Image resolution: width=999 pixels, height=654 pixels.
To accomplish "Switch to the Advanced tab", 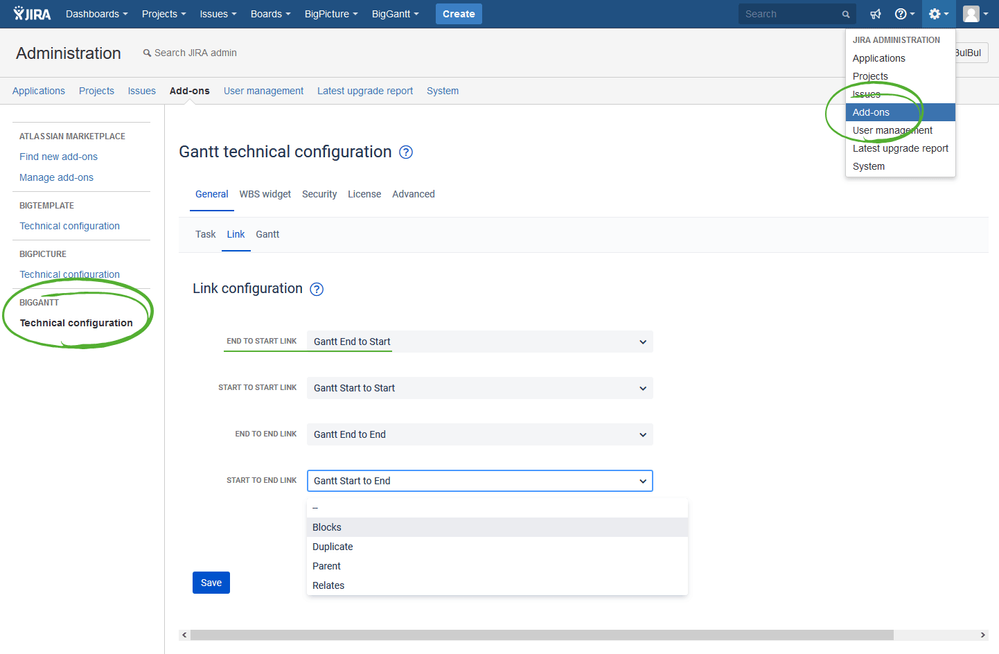I will point(413,194).
